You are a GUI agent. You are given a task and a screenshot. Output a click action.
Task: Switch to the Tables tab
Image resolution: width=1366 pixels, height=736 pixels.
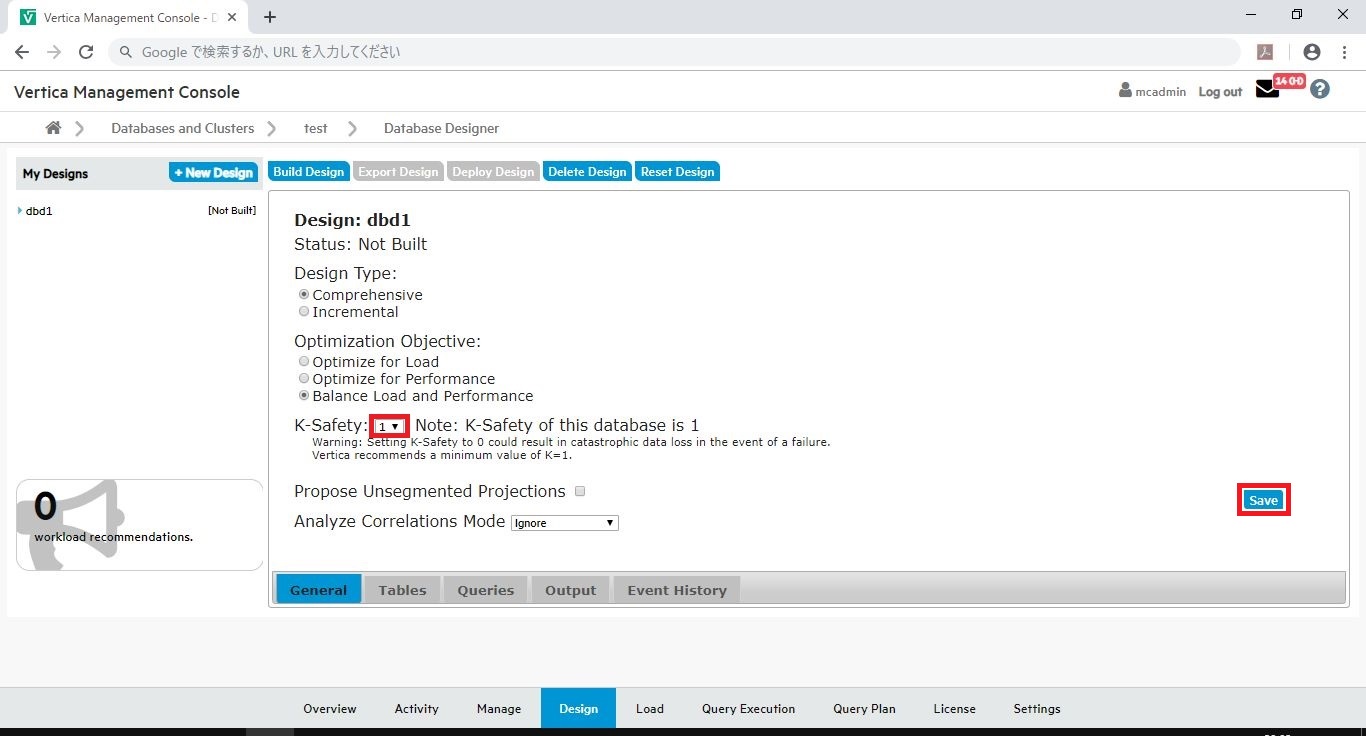pyautogui.click(x=402, y=590)
